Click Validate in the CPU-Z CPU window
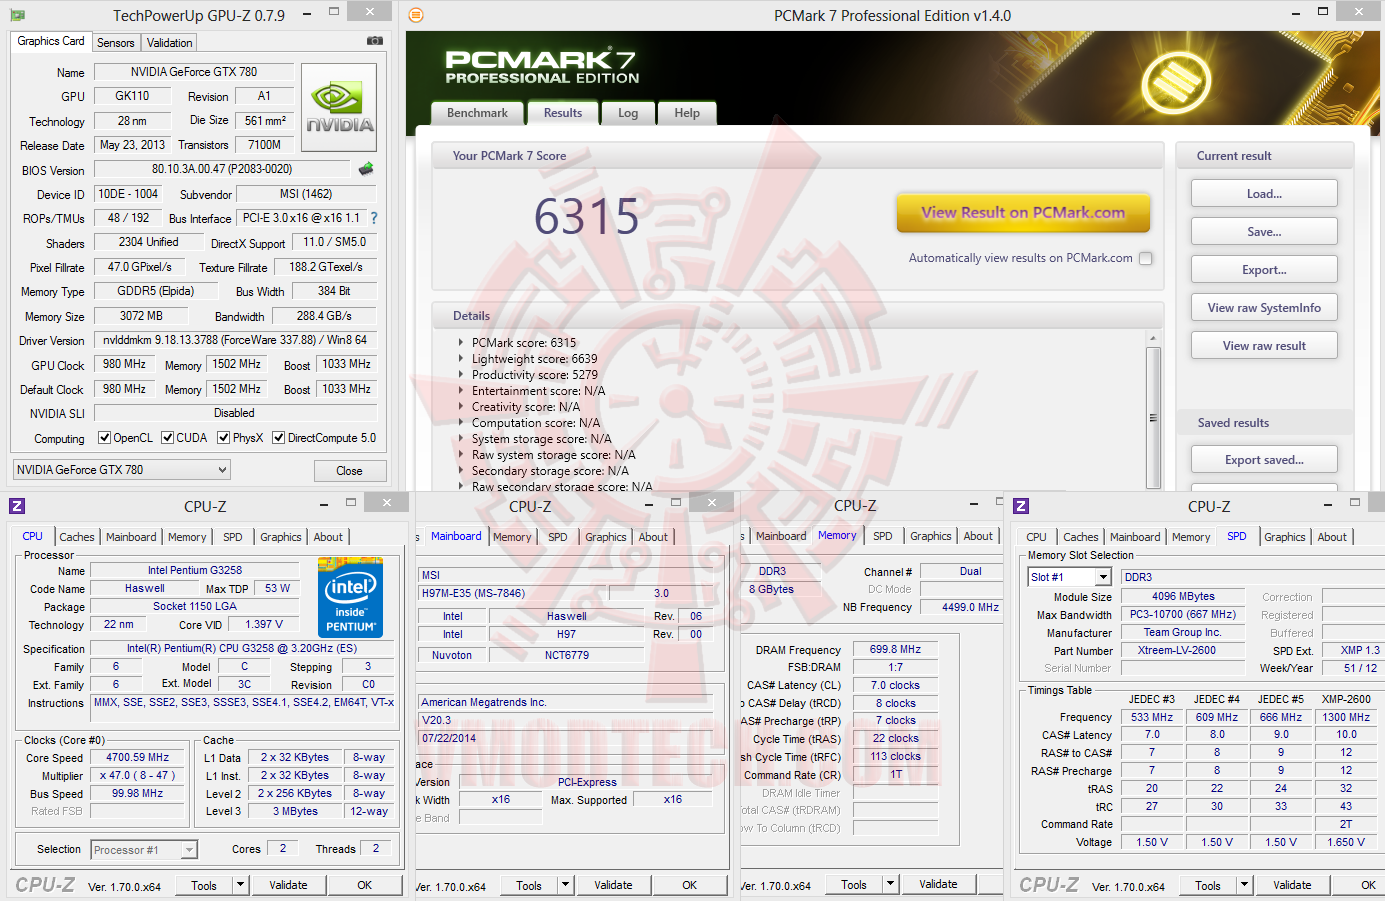The width and height of the screenshot is (1385, 901). [288, 885]
